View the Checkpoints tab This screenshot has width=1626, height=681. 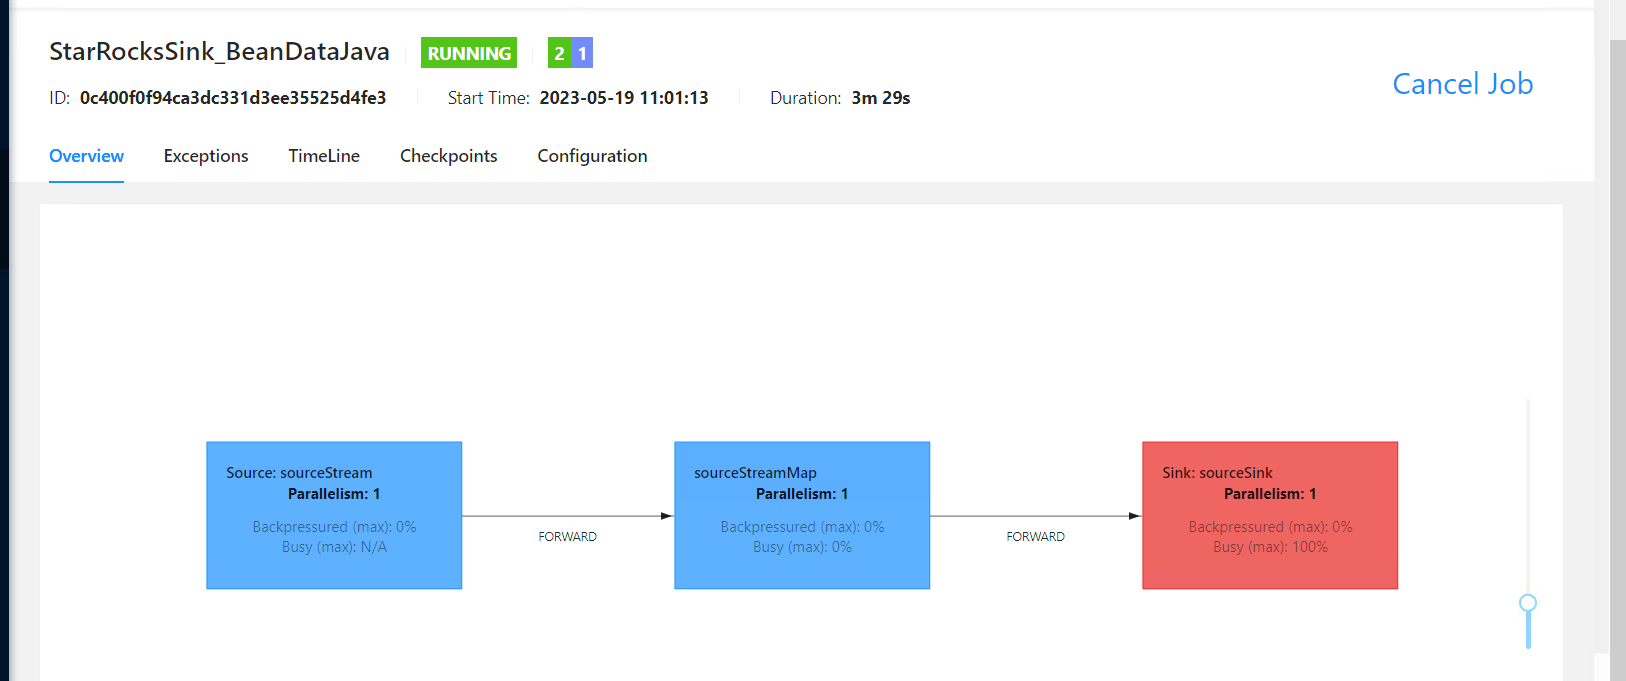point(448,156)
